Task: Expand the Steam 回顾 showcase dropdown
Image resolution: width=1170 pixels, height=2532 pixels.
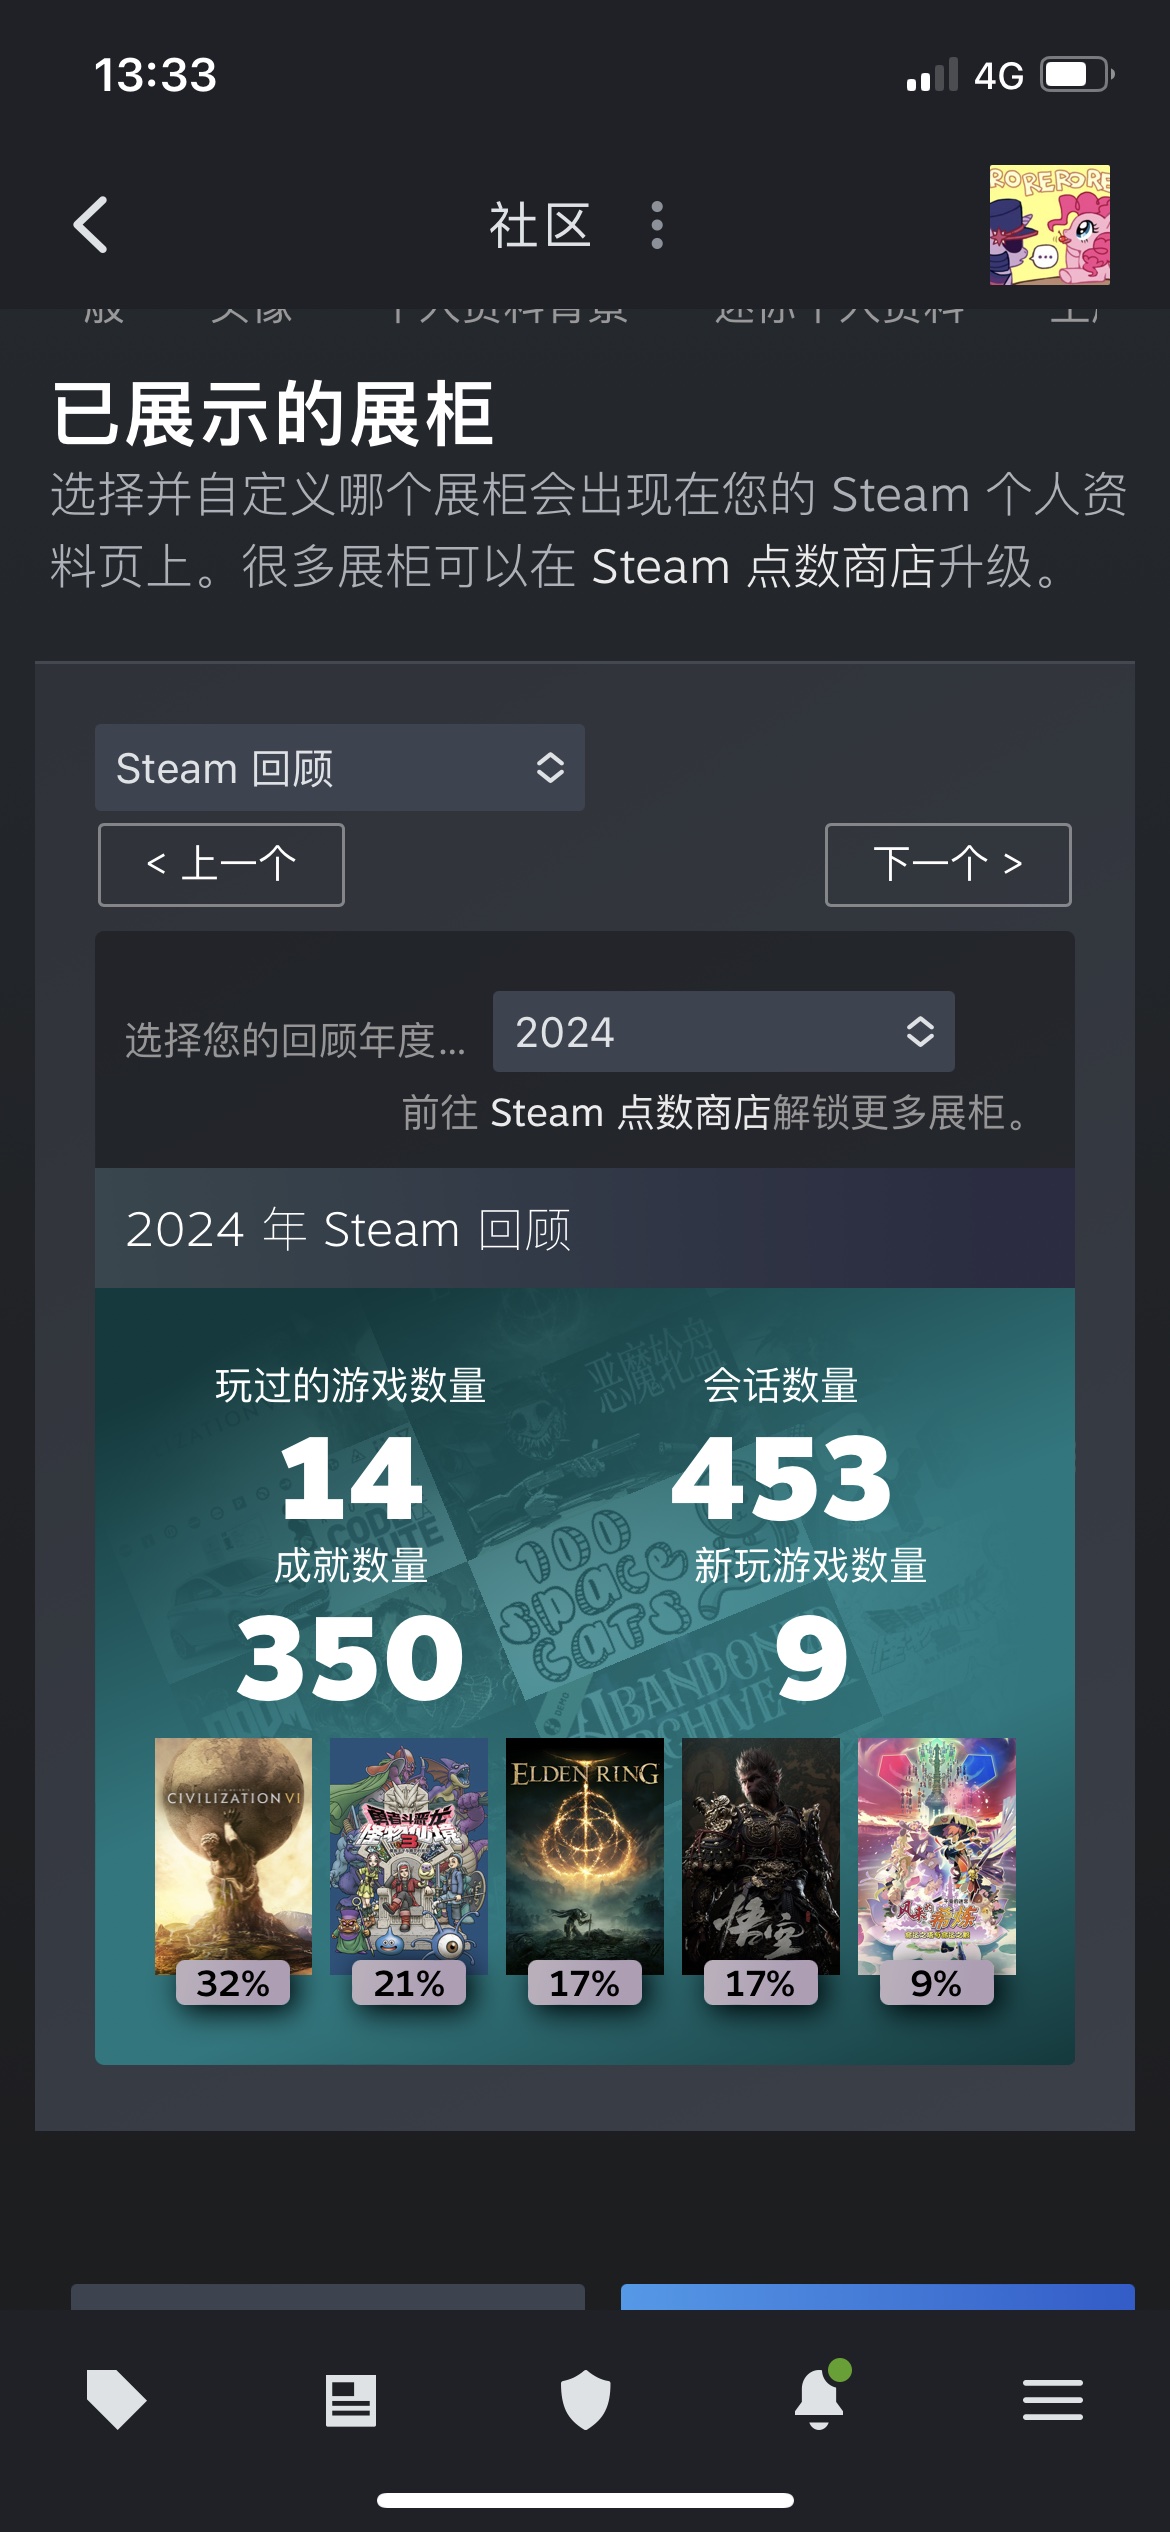Action: (x=340, y=768)
